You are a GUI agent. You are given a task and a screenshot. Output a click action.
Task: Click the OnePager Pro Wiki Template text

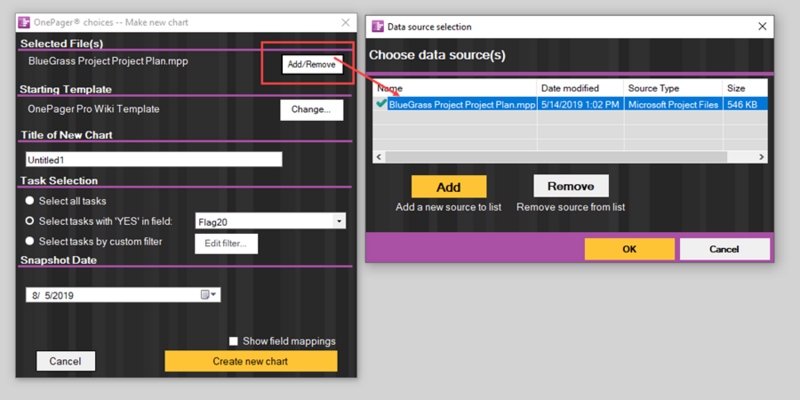[x=94, y=109]
